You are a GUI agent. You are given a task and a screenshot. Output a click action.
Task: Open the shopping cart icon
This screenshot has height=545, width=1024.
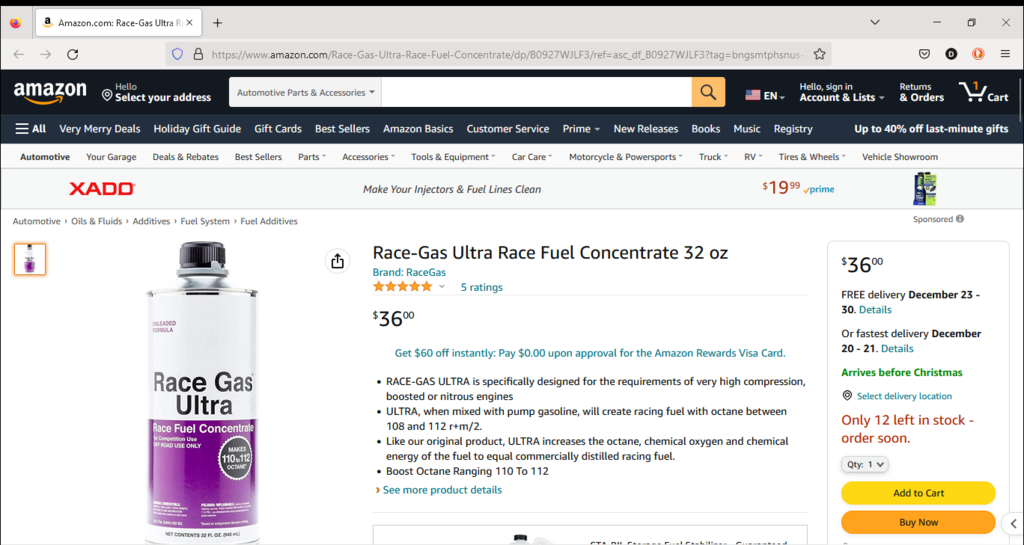(x=984, y=93)
